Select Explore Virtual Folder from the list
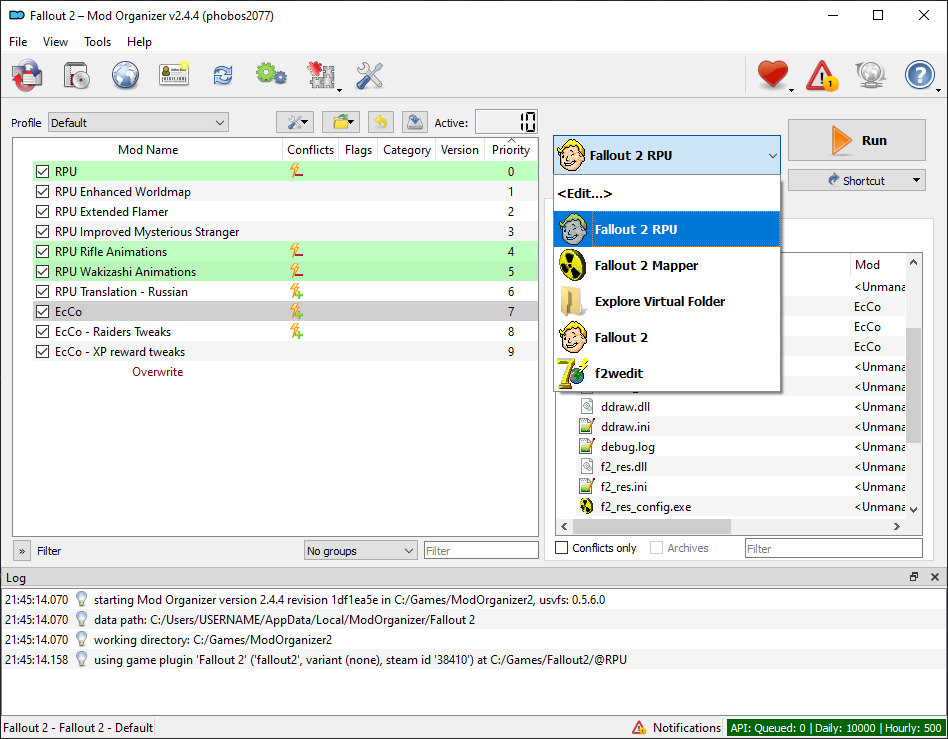The width and height of the screenshot is (948, 739). (x=667, y=301)
